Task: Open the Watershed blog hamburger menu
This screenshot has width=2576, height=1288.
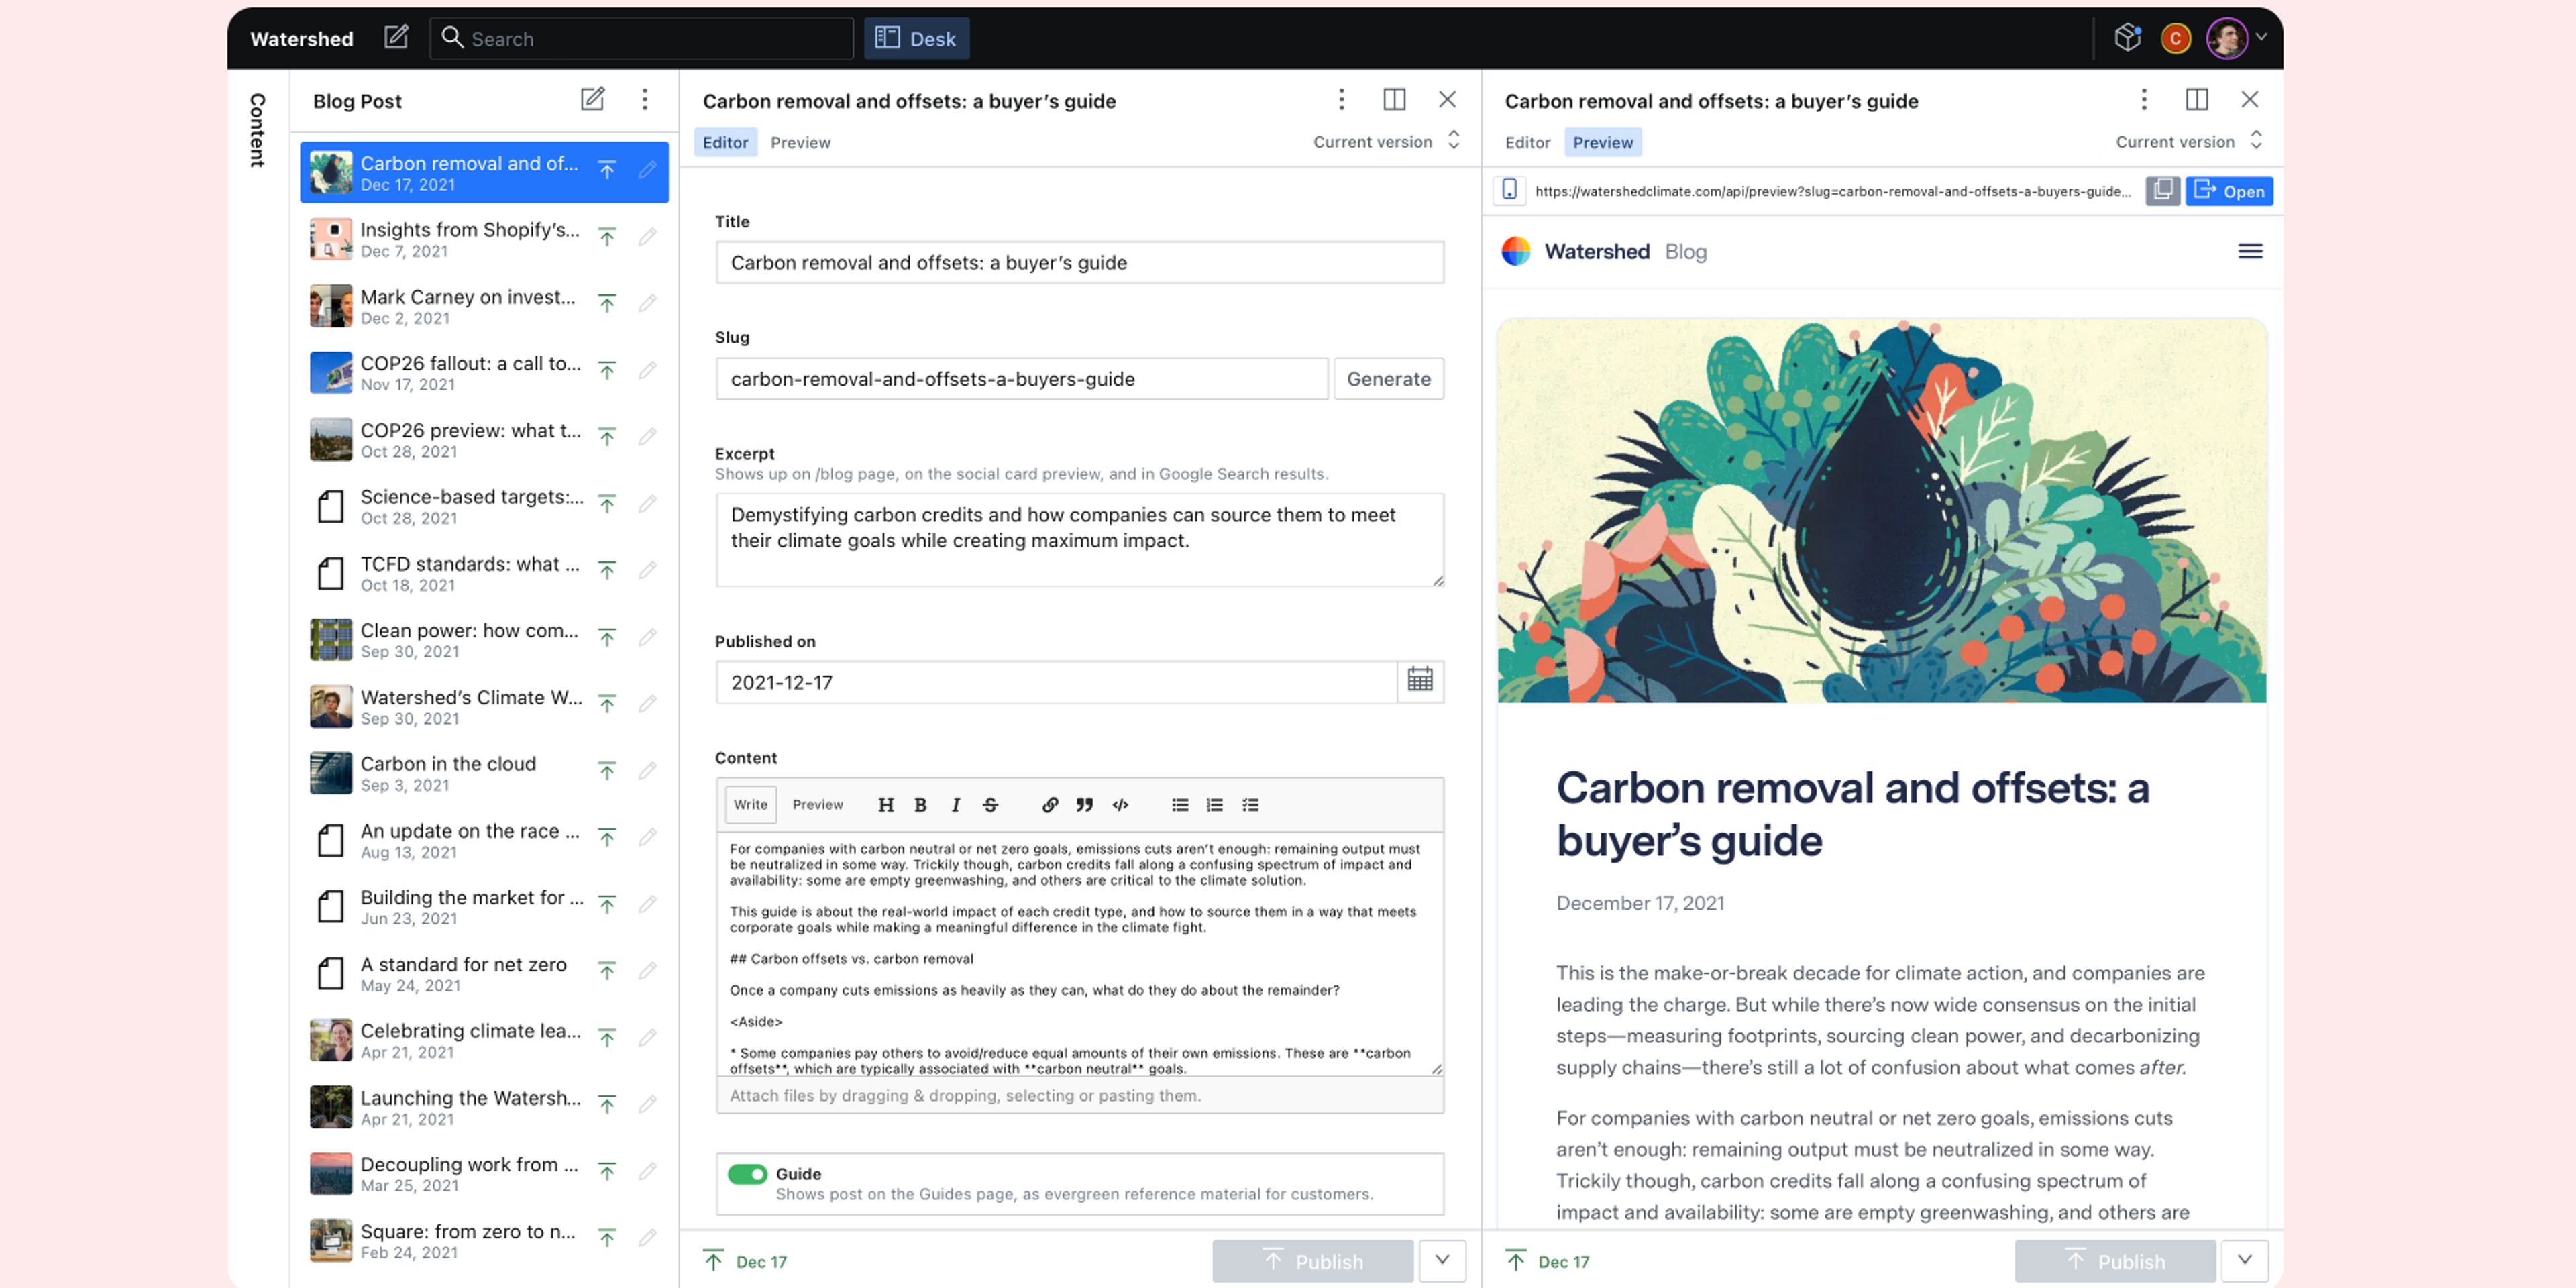Action: coord(2250,251)
